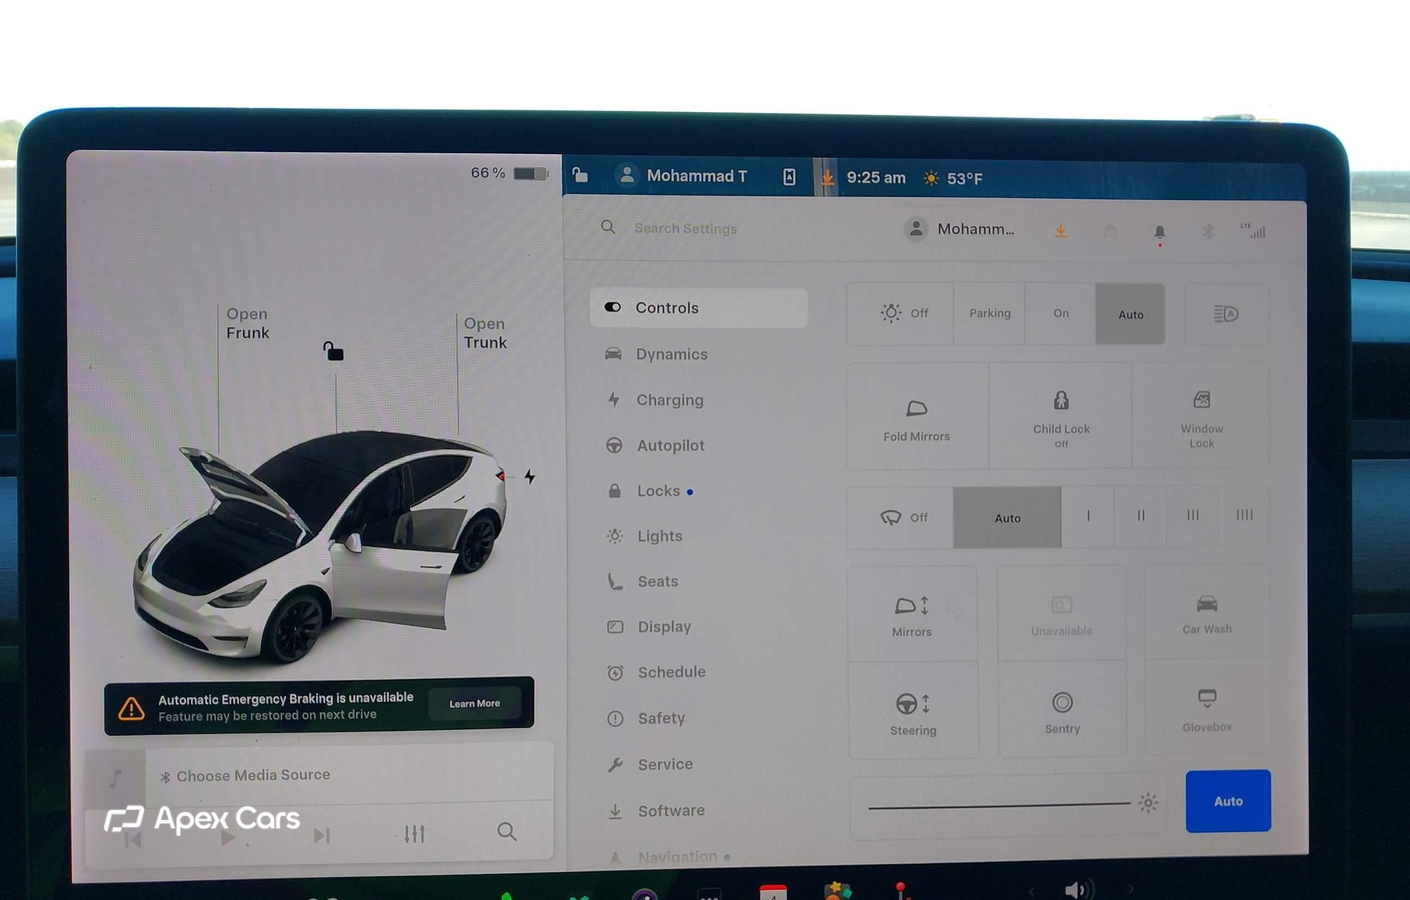This screenshot has width=1410, height=900.
Task: Adjust Mirrors control
Action: click(912, 614)
